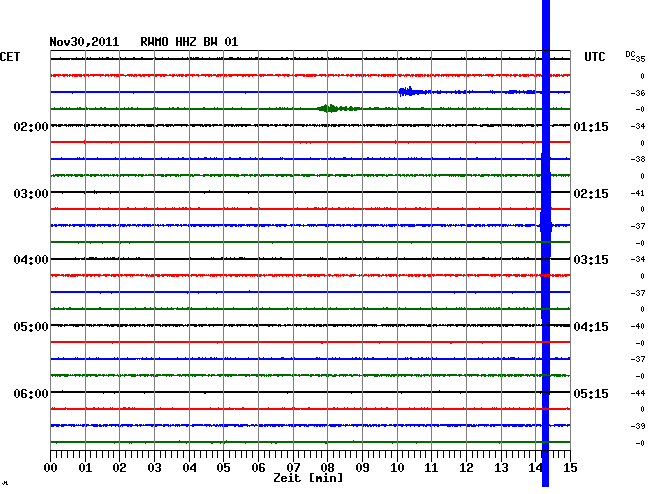
Task: Click x-axis minute tick label 15
Action: tap(570, 467)
